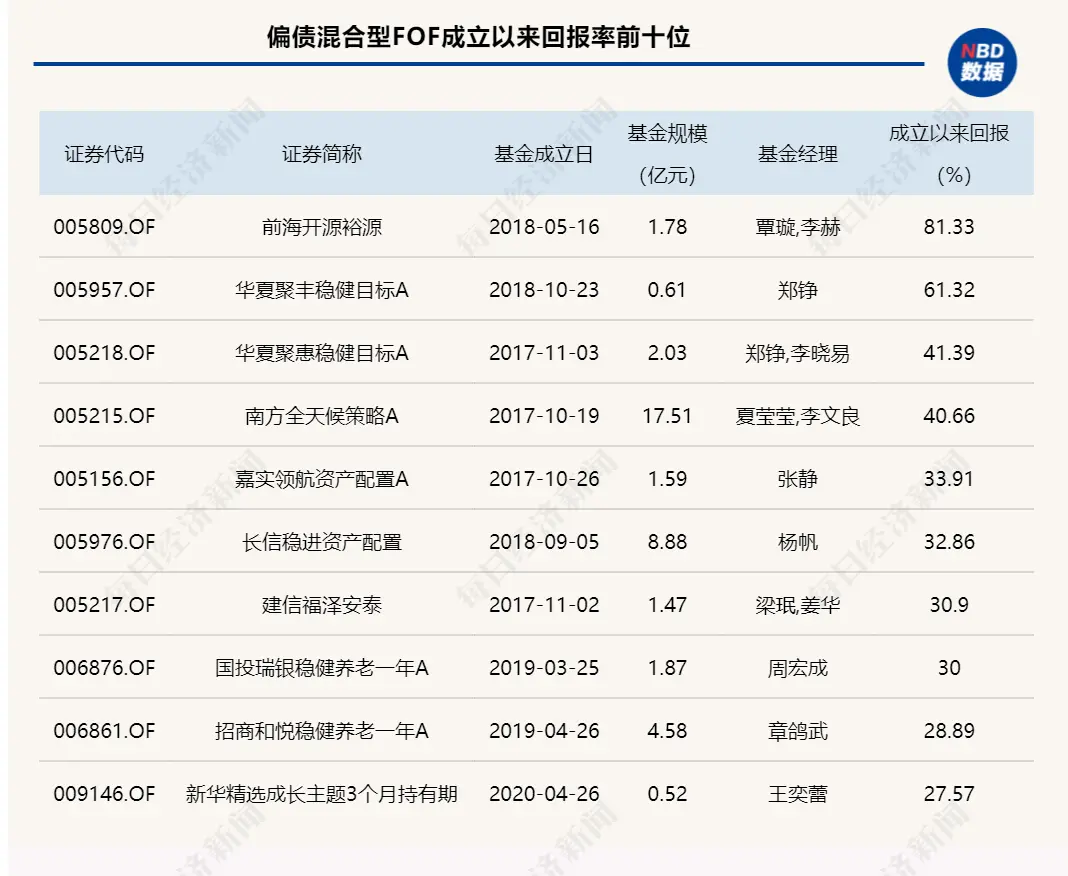Screen dimensions: 1068x876
Task: Click fund name 建信福泽安泰
Action: pos(321,605)
